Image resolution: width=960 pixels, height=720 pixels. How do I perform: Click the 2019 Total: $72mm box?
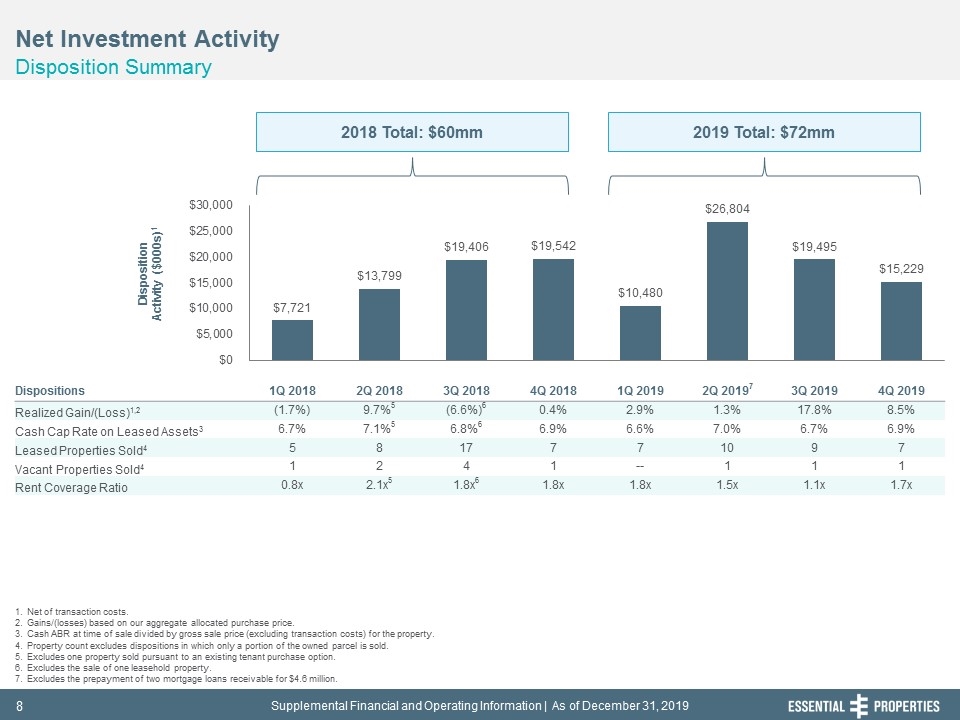764,132
